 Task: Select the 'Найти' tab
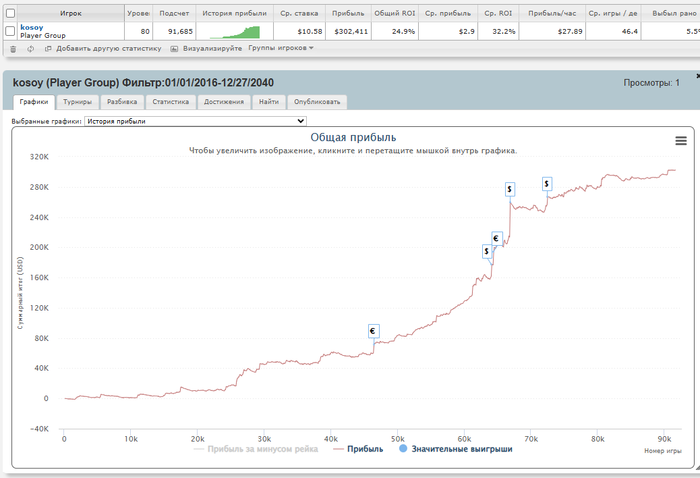point(269,102)
